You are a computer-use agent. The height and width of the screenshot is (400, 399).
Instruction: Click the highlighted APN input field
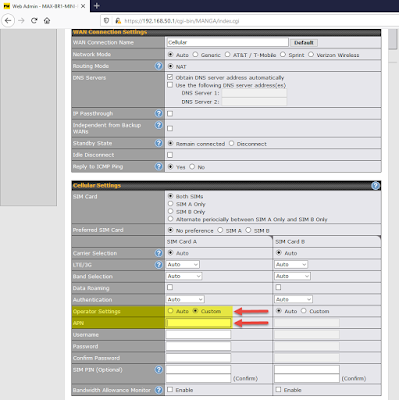point(198,323)
